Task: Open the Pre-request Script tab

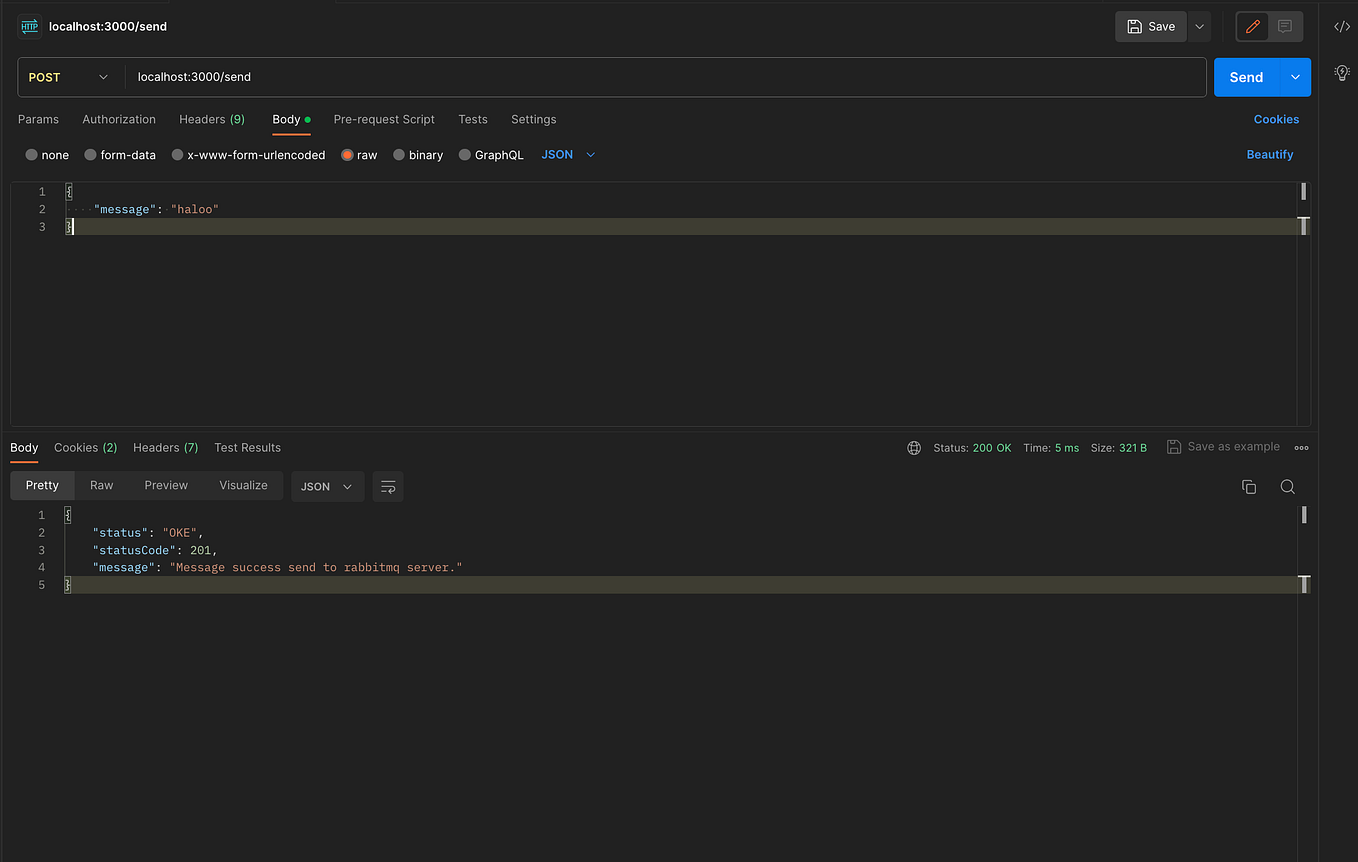Action: click(x=384, y=119)
